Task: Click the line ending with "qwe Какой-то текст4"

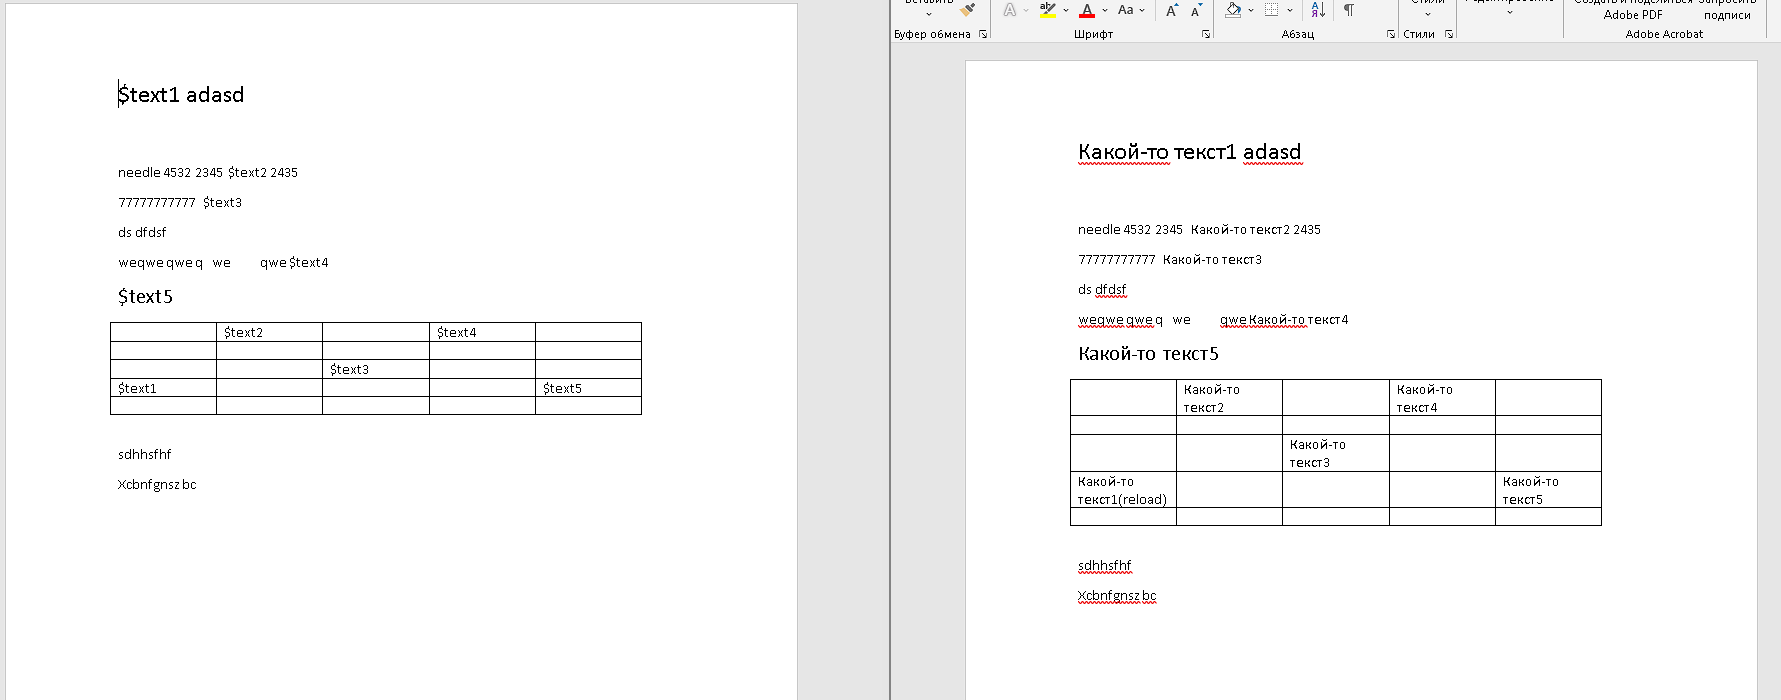Action: pyautogui.click(x=1213, y=320)
